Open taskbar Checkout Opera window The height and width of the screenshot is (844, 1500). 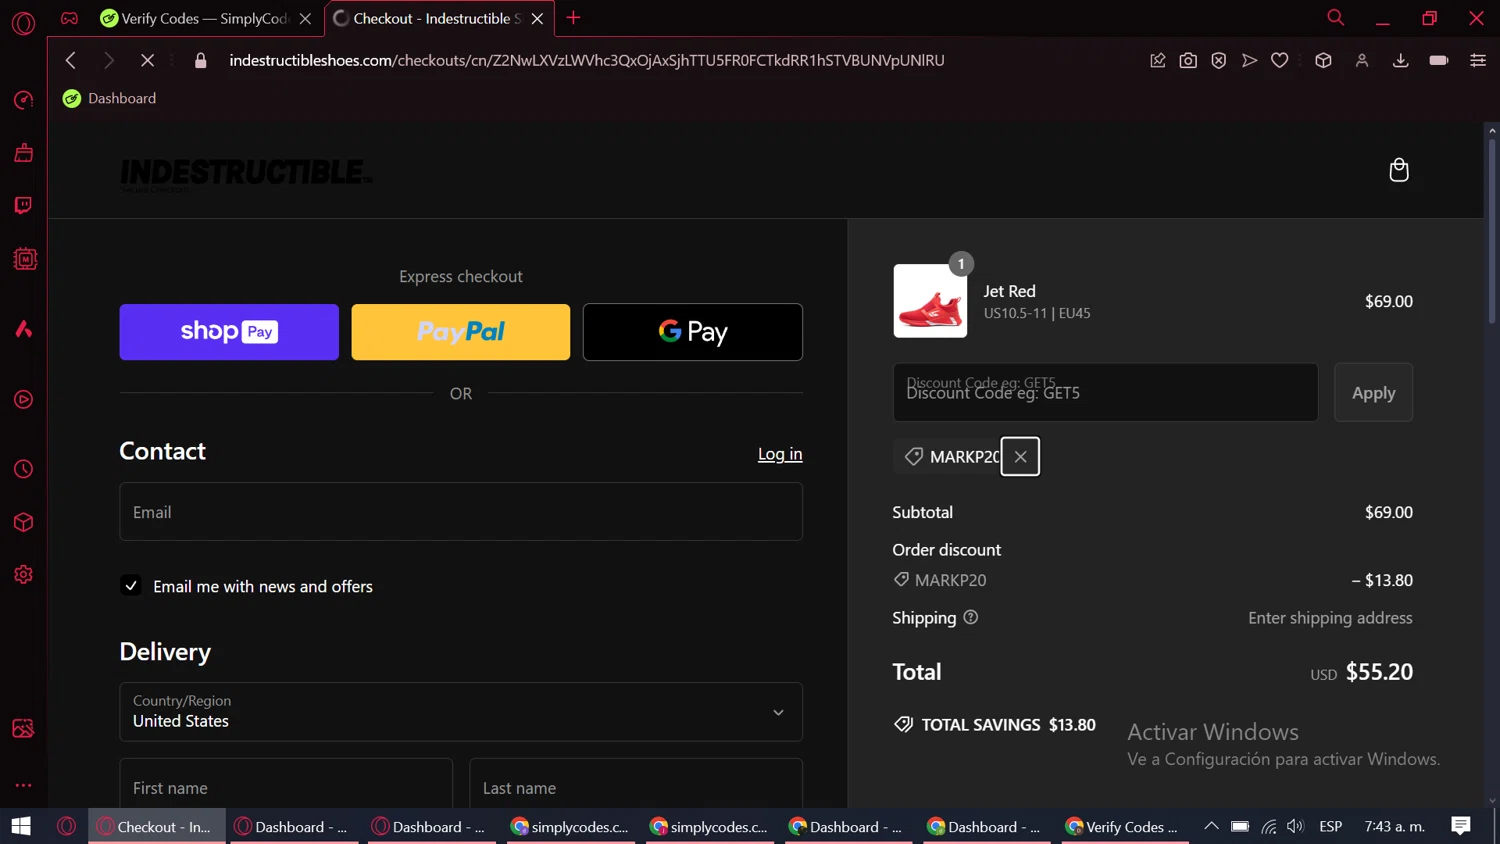[x=157, y=826]
